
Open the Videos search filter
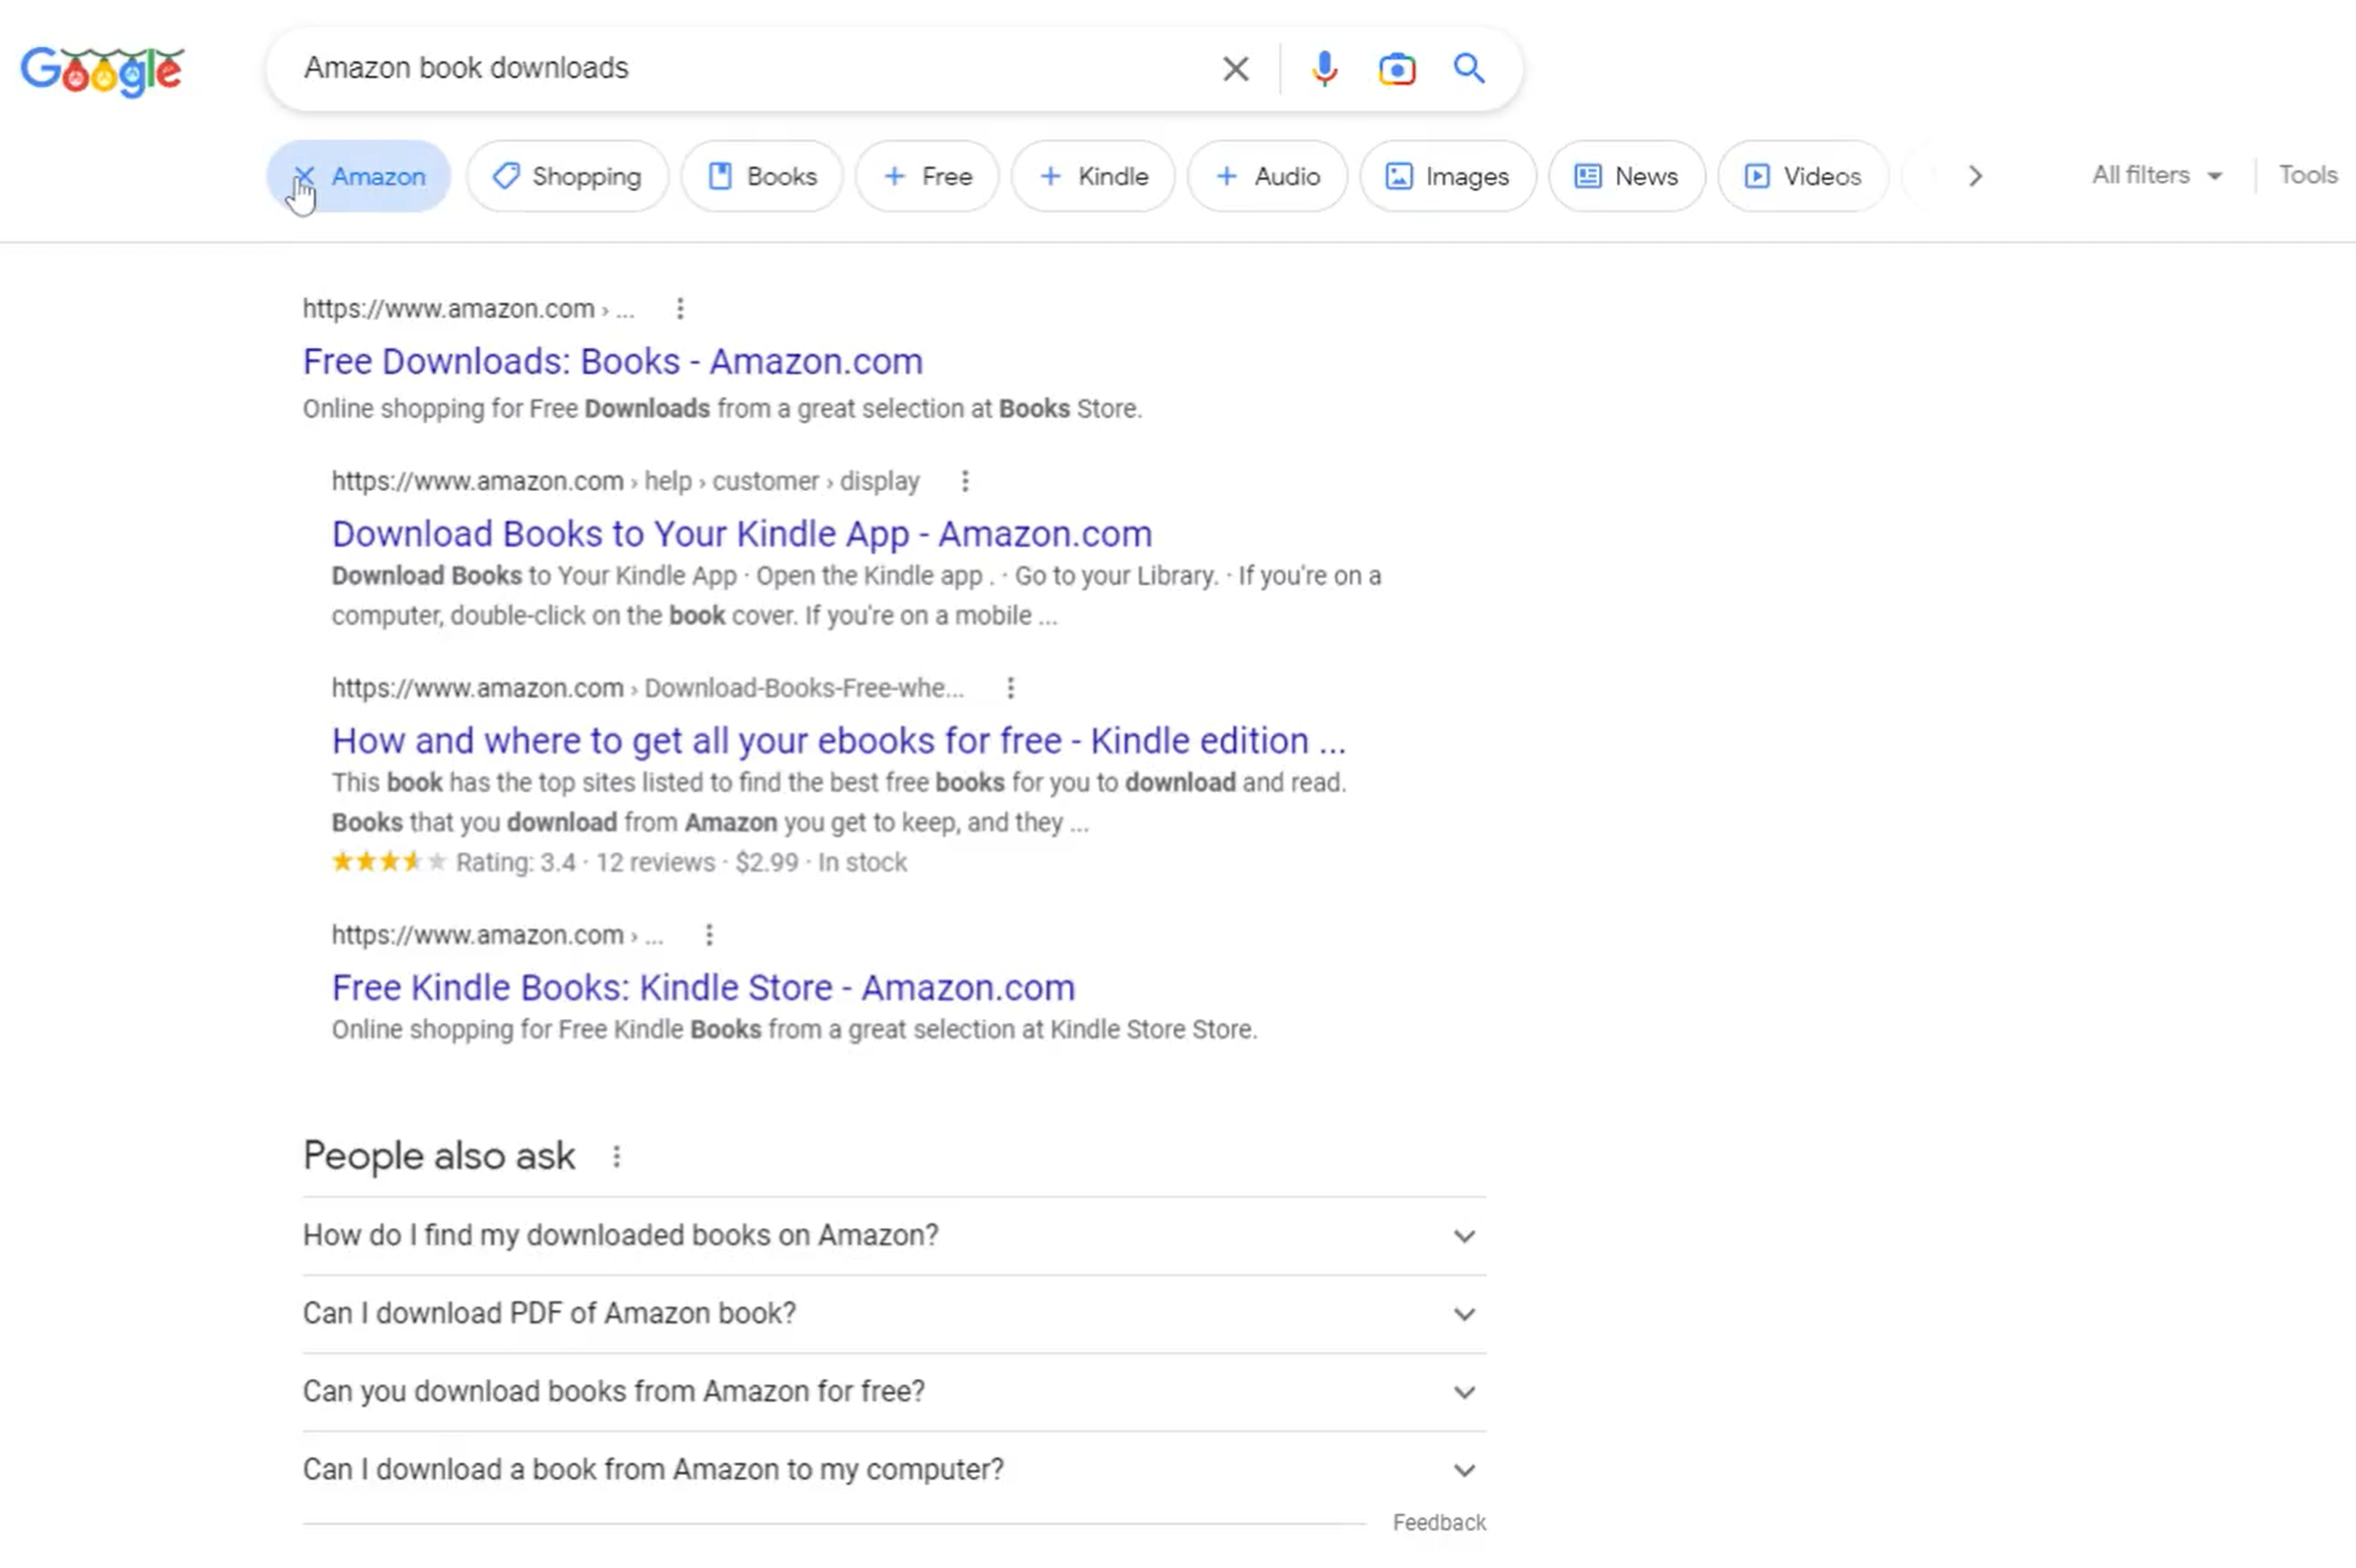coord(1802,176)
